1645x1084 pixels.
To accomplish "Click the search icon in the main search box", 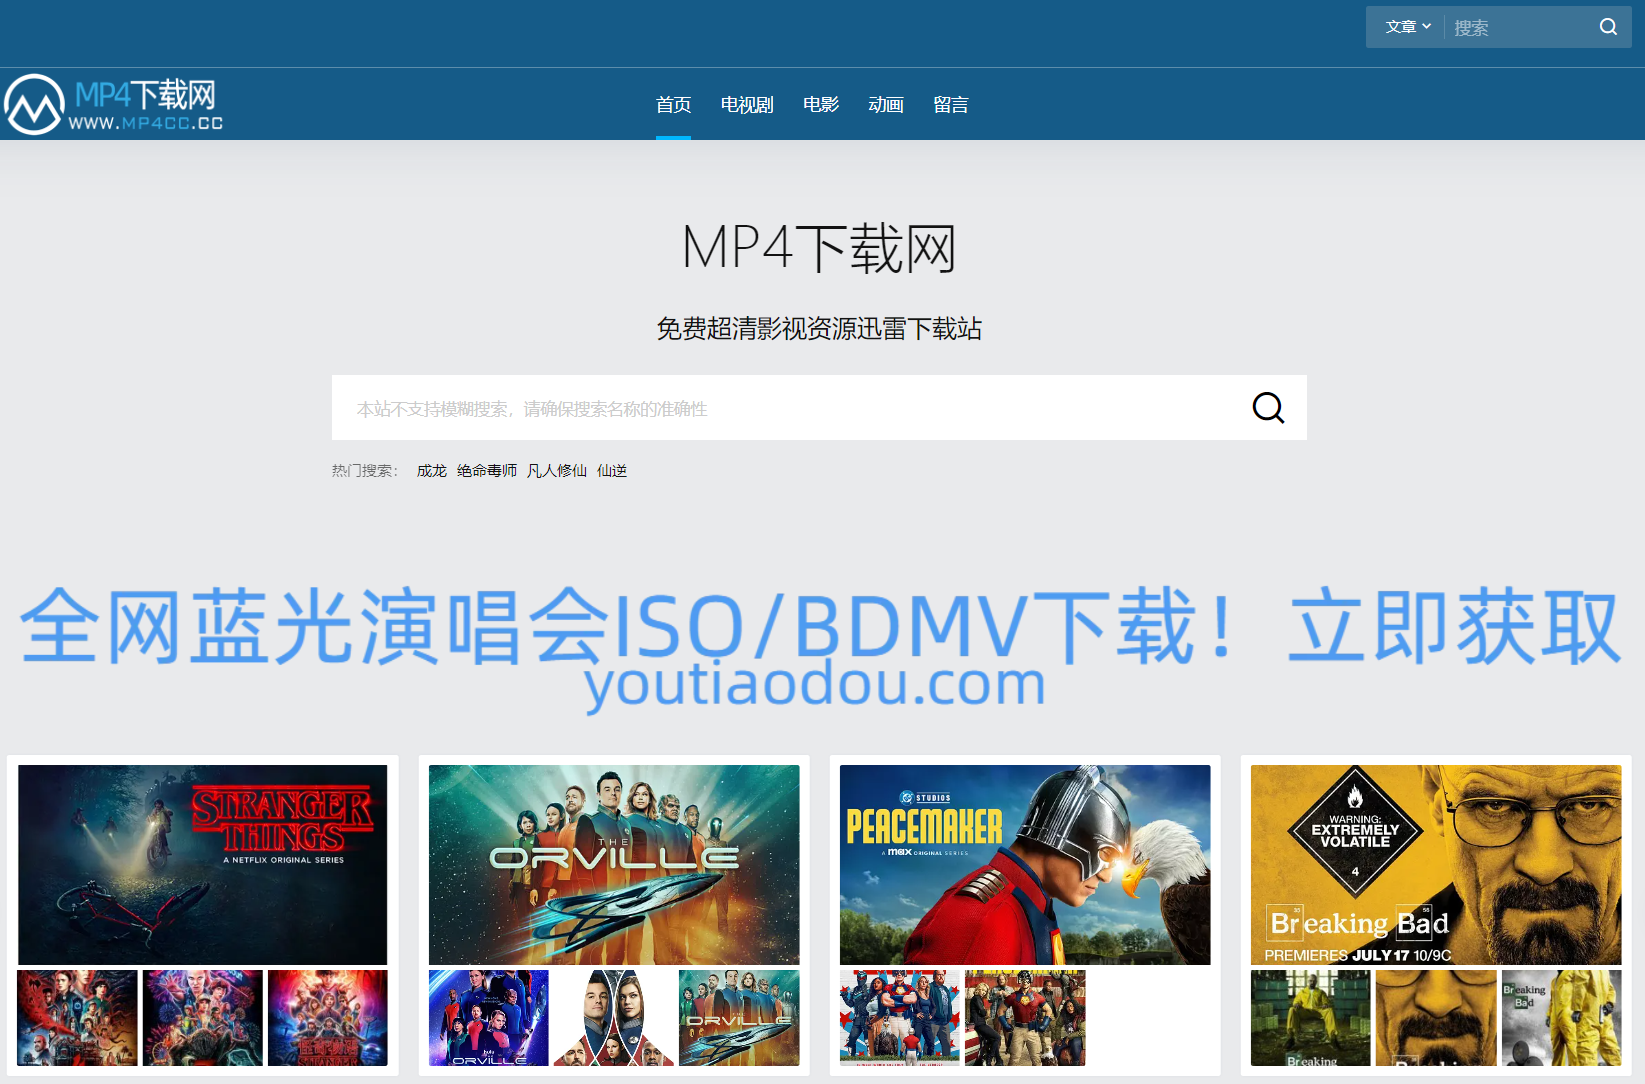I will [x=1267, y=408].
